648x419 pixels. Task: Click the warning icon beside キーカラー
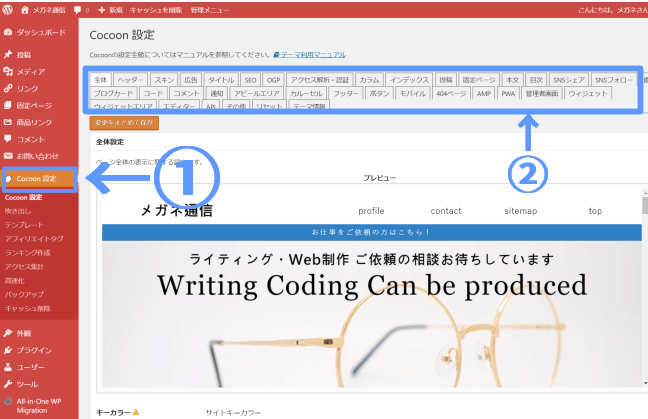pos(136,412)
